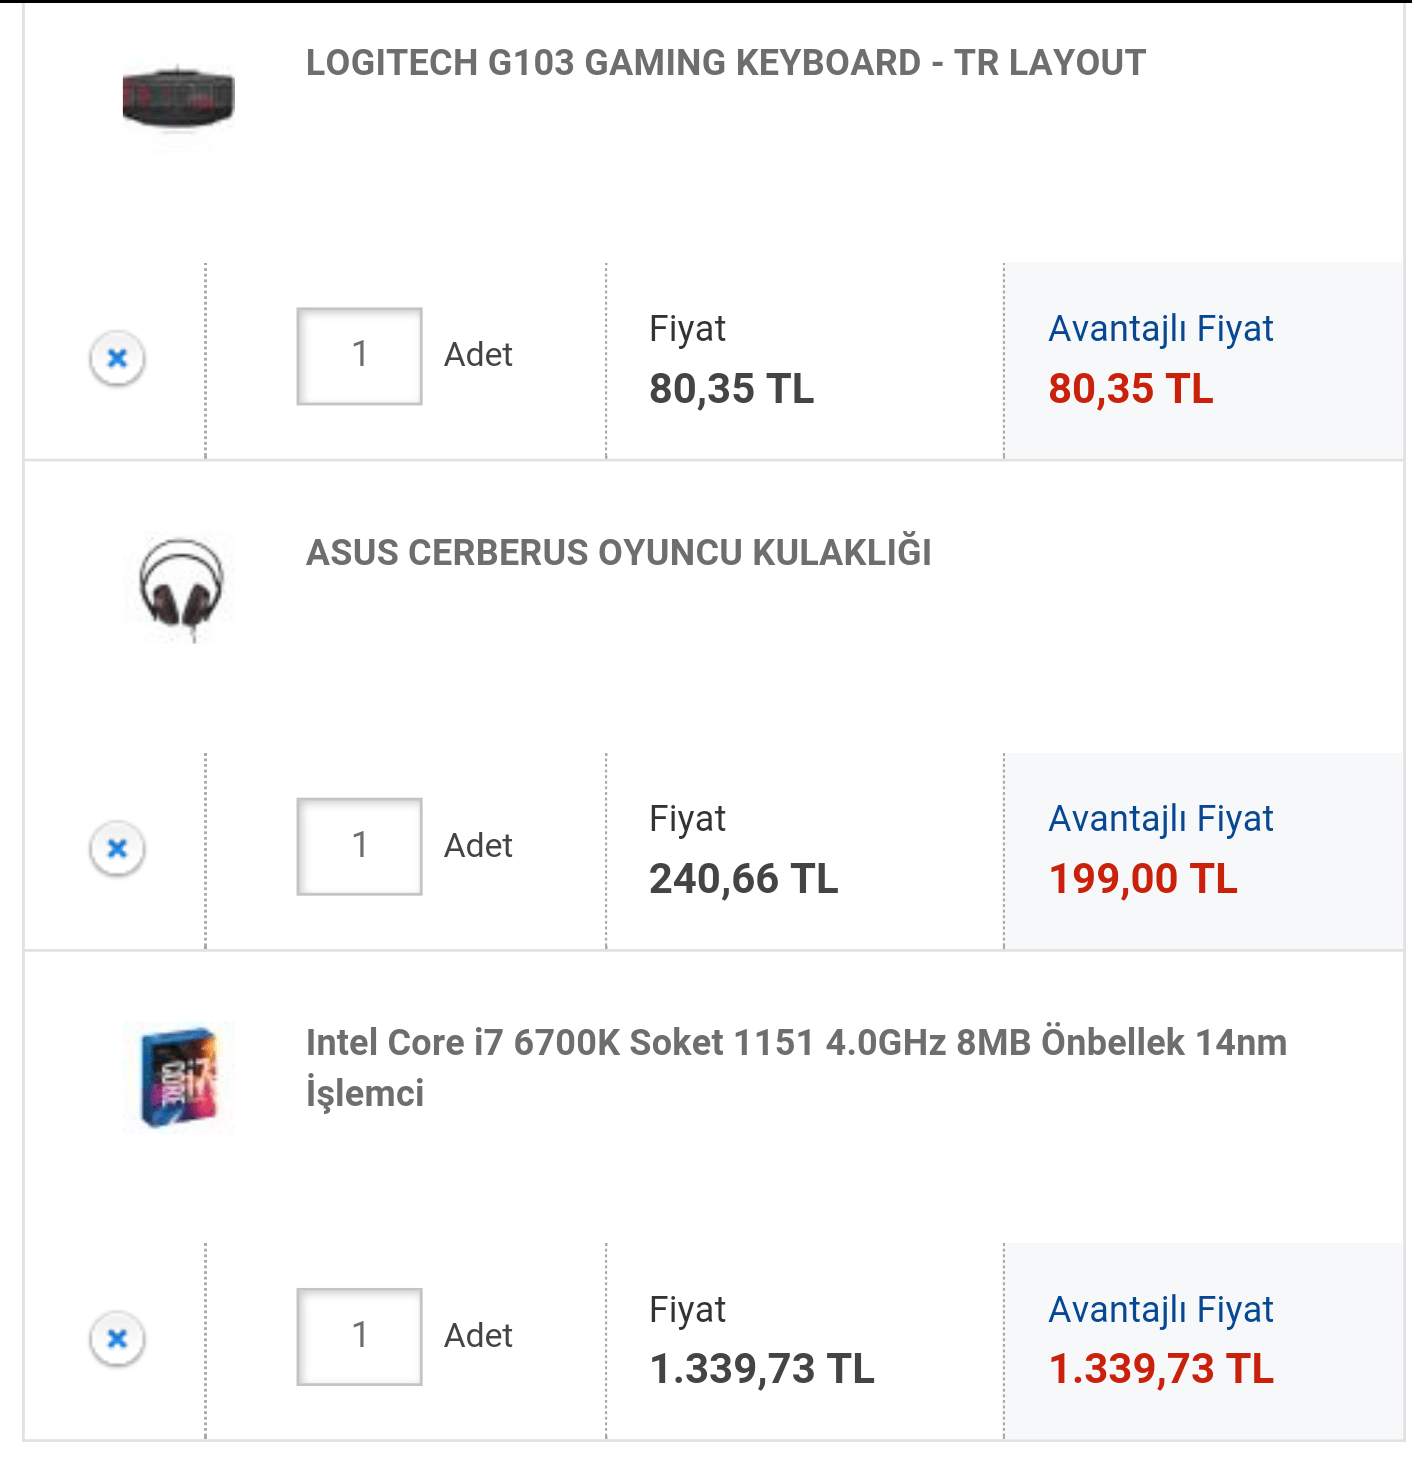The image size is (1412, 1459).
Task: Focus the quantity field for the Intel processor
Action: 359,1336
